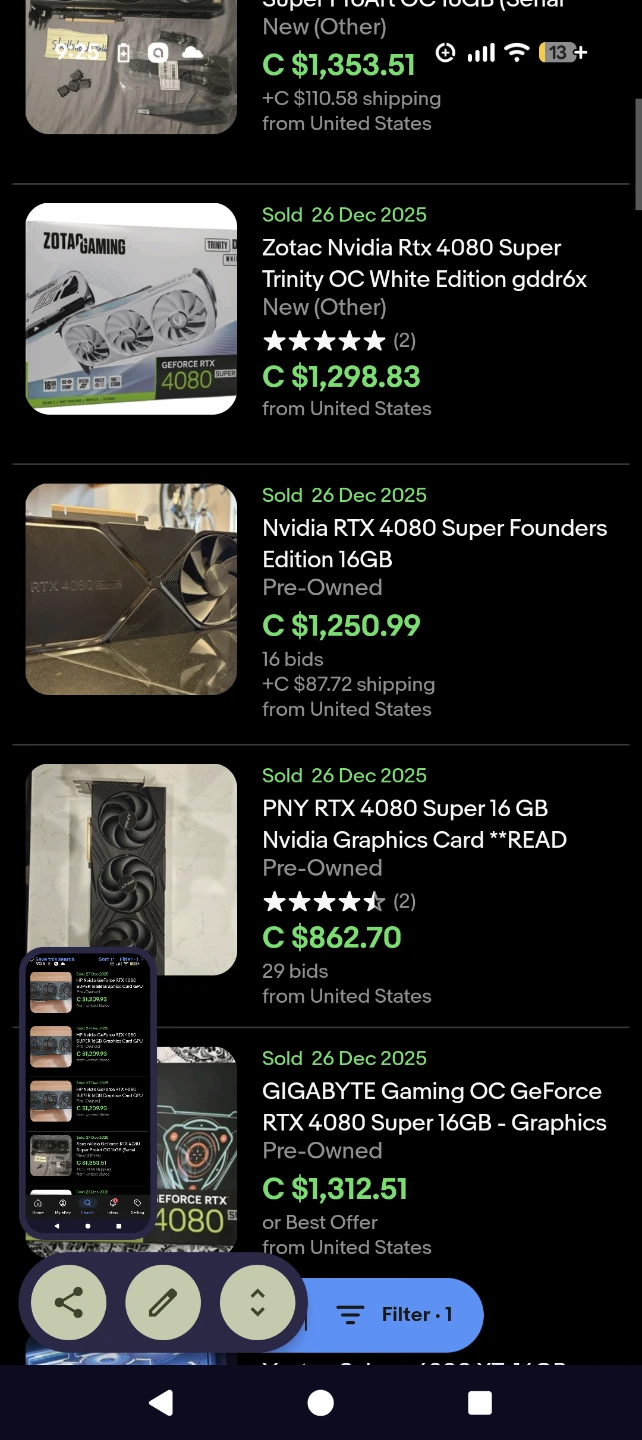Expand screenshot with the scroll capture arrows
This screenshot has height=1440, width=642.
pos(257,1302)
